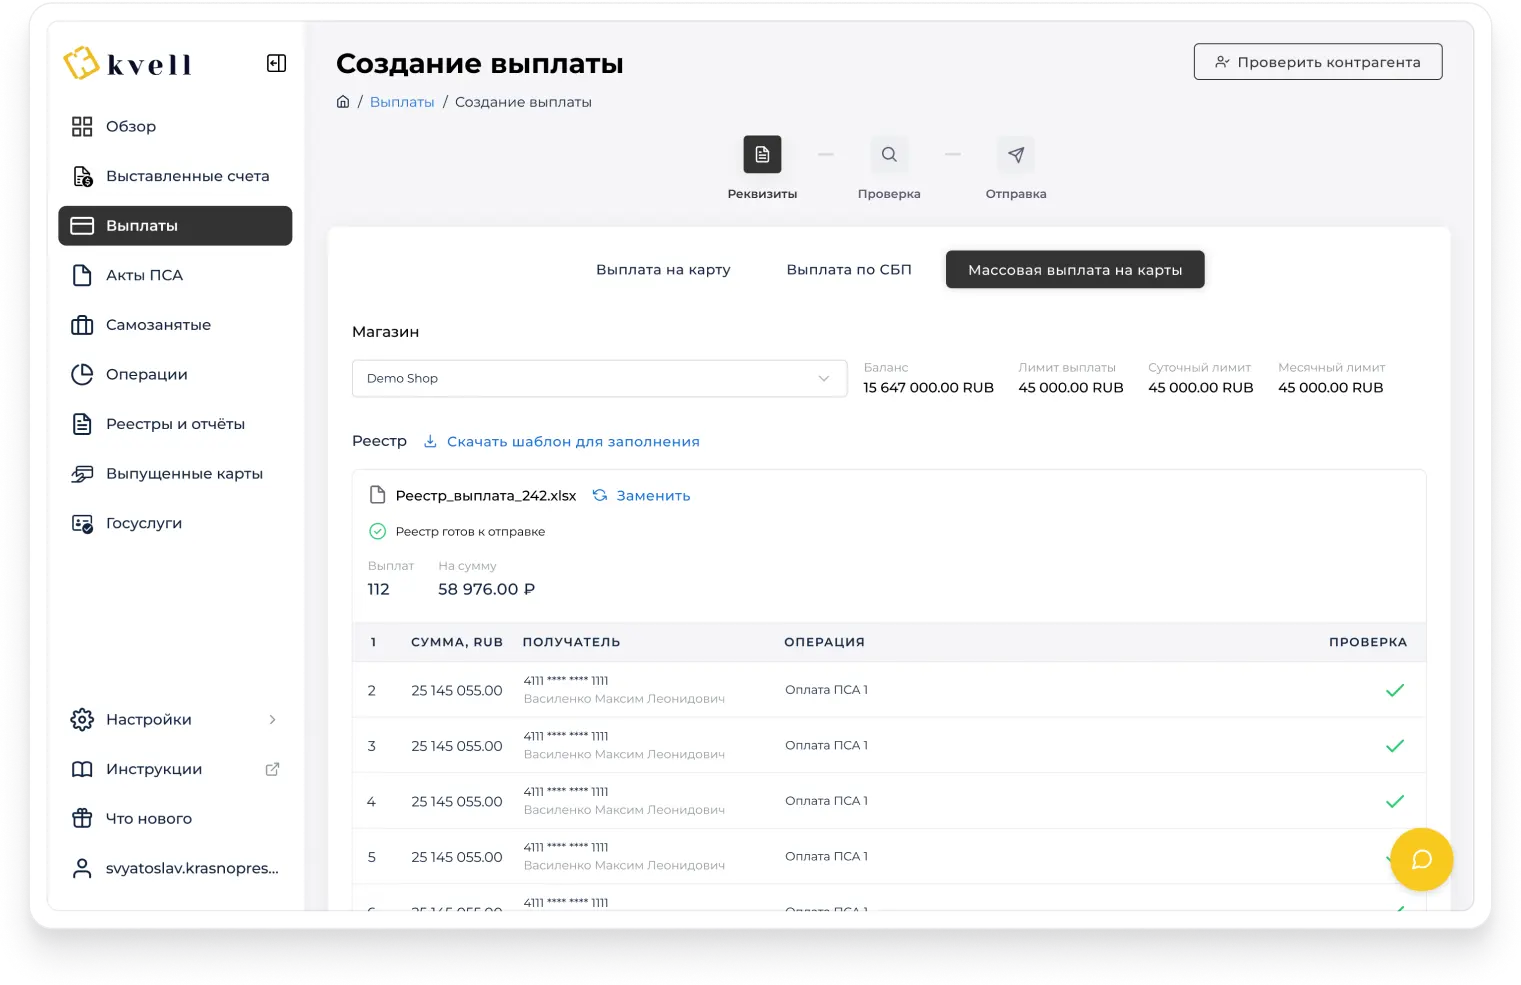The image size is (1521, 985).
Task: Click the home icon in breadcrumbs
Action: [x=343, y=102]
